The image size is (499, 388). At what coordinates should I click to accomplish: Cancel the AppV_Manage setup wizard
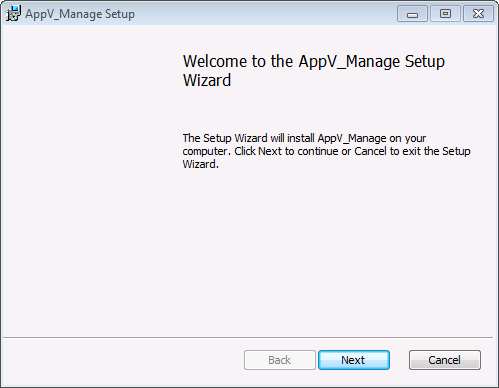pos(445,360)
